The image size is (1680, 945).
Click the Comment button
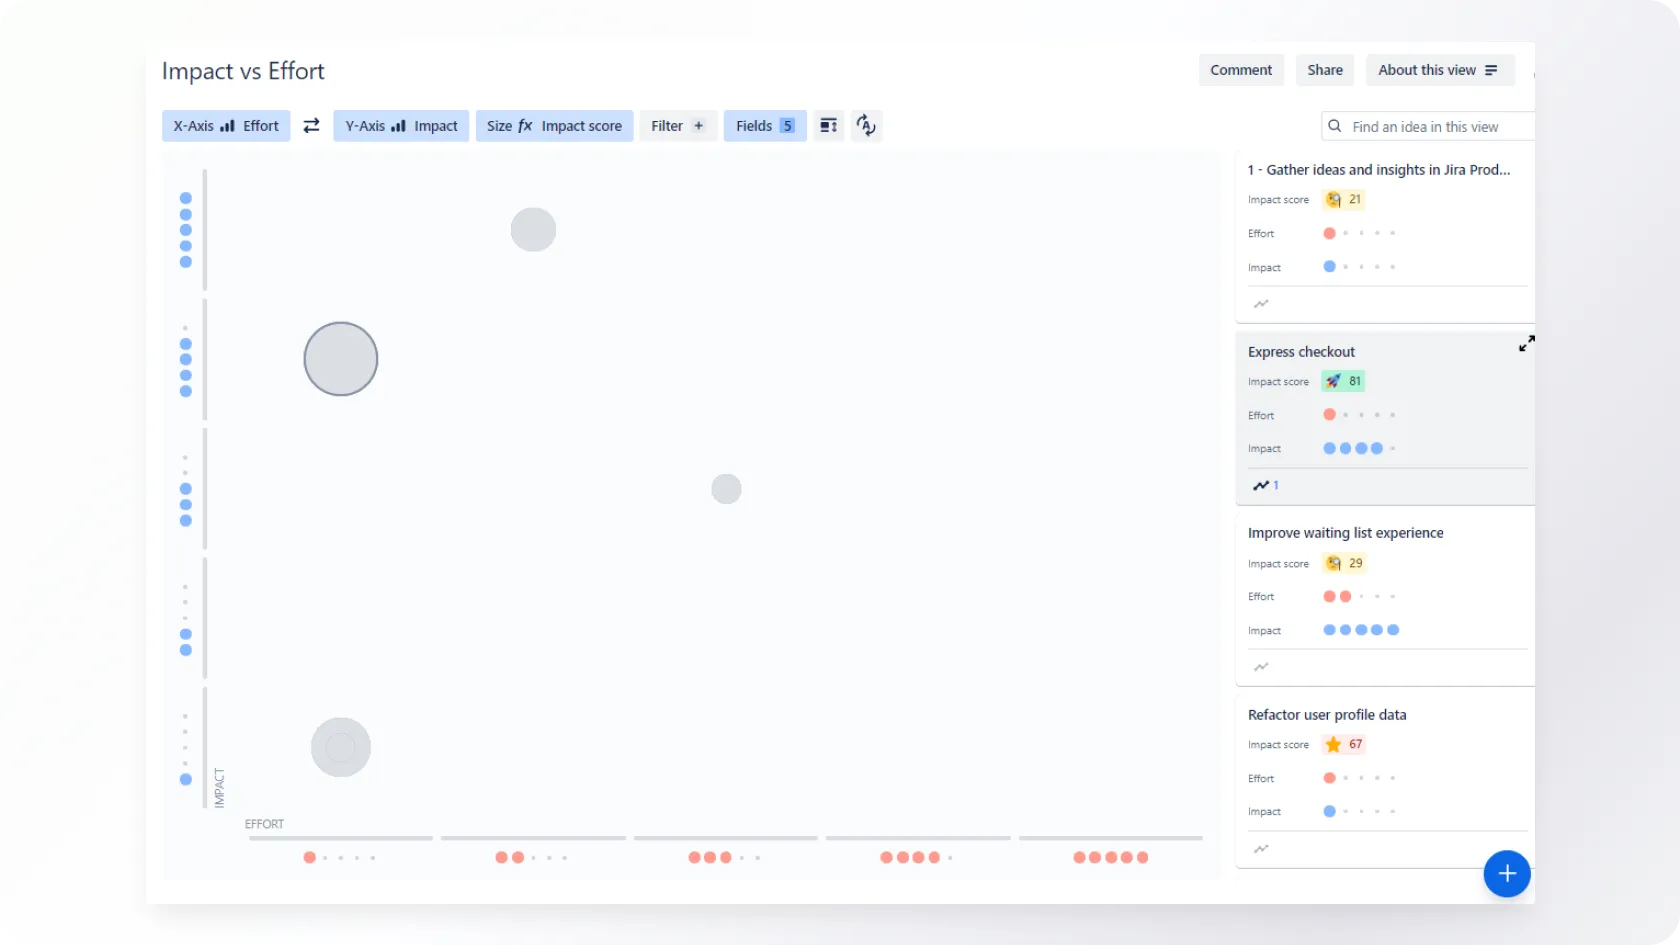click(x=1241, y=70)
